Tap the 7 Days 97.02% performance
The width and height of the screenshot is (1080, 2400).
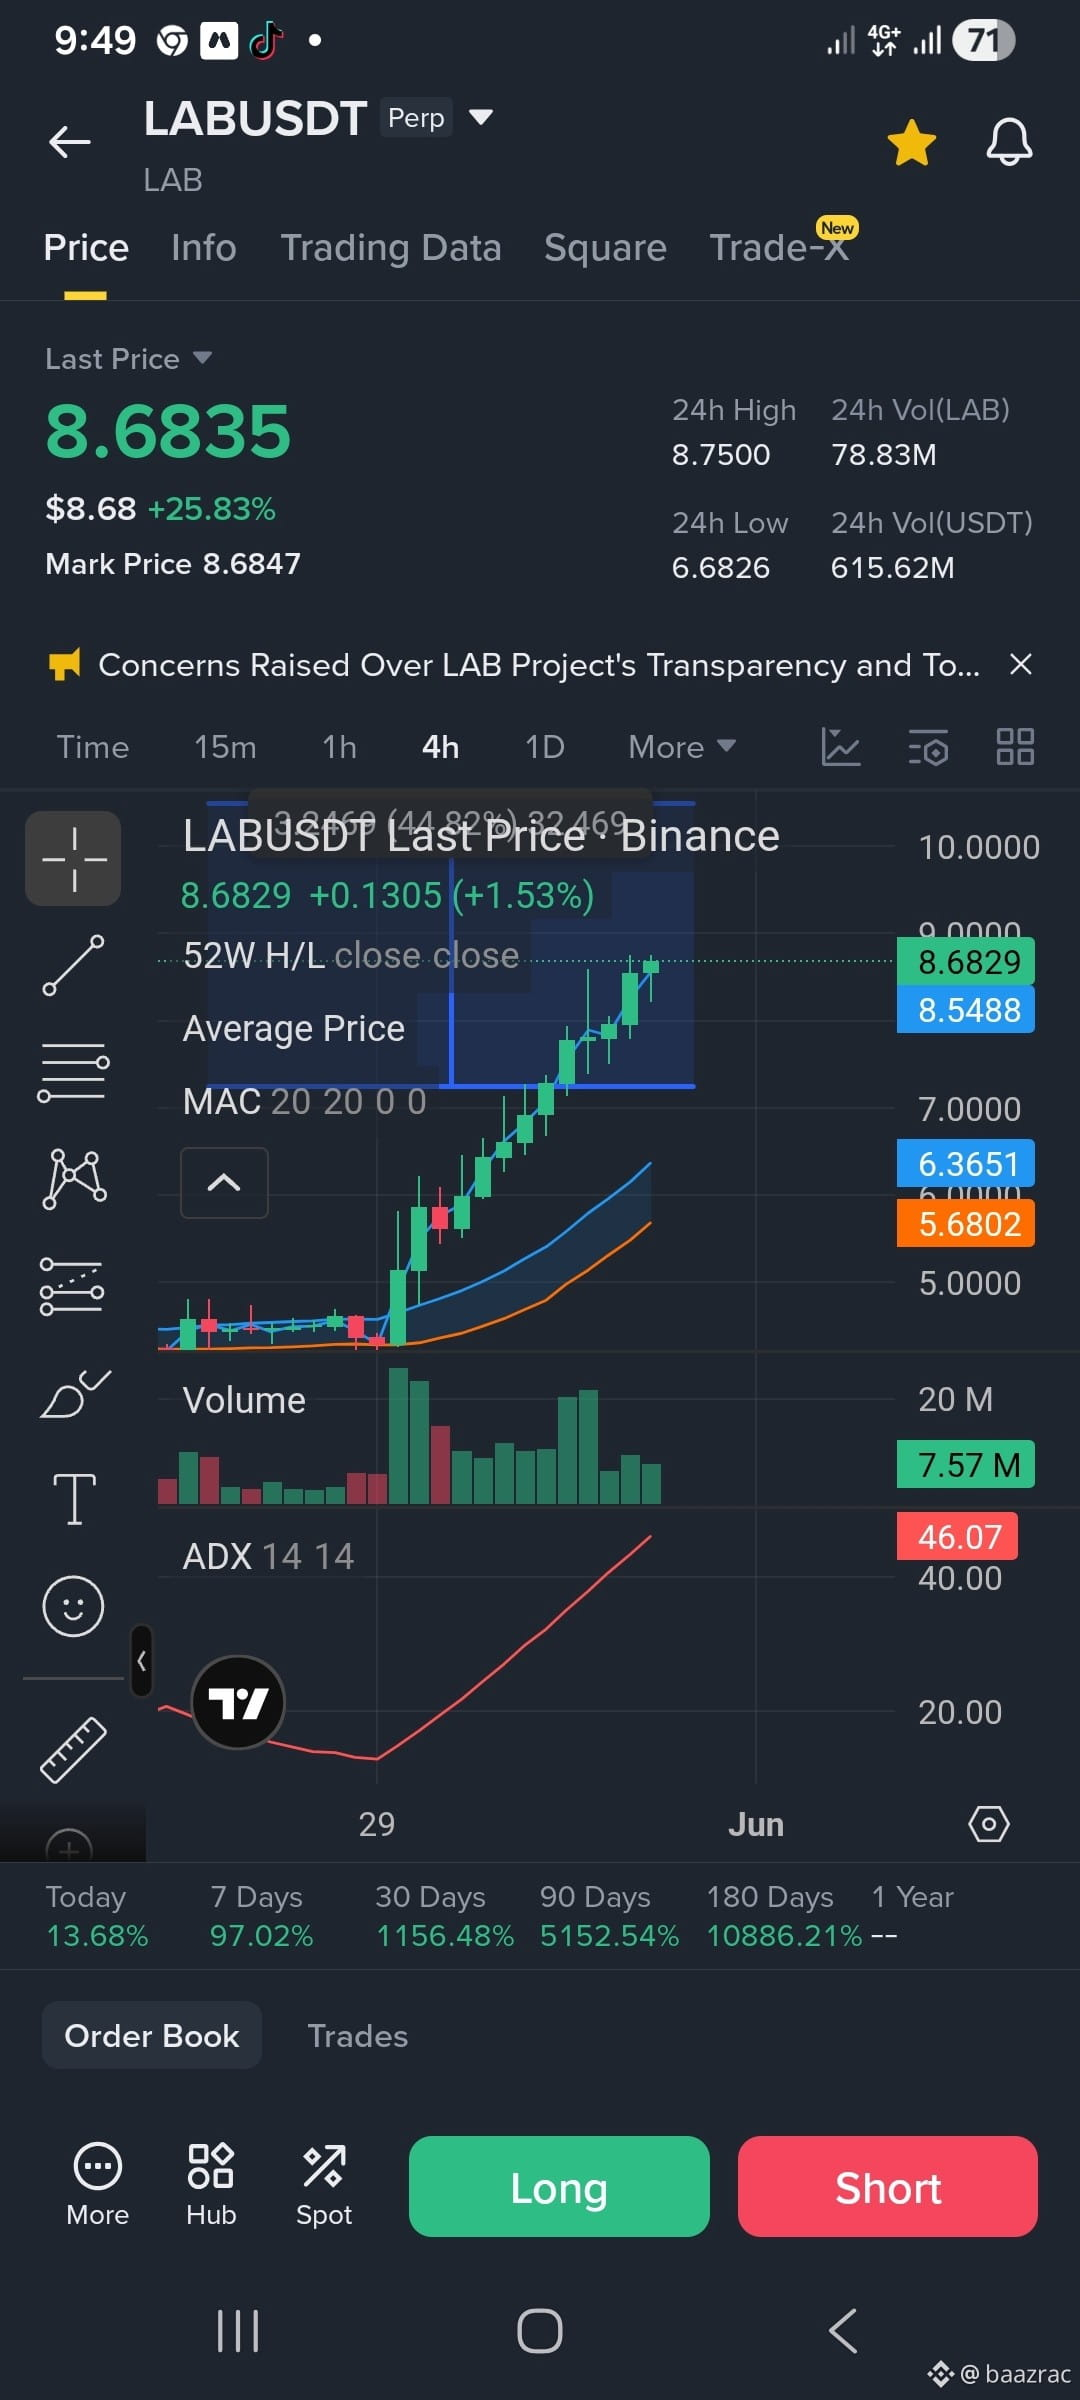coord(261,1915)
